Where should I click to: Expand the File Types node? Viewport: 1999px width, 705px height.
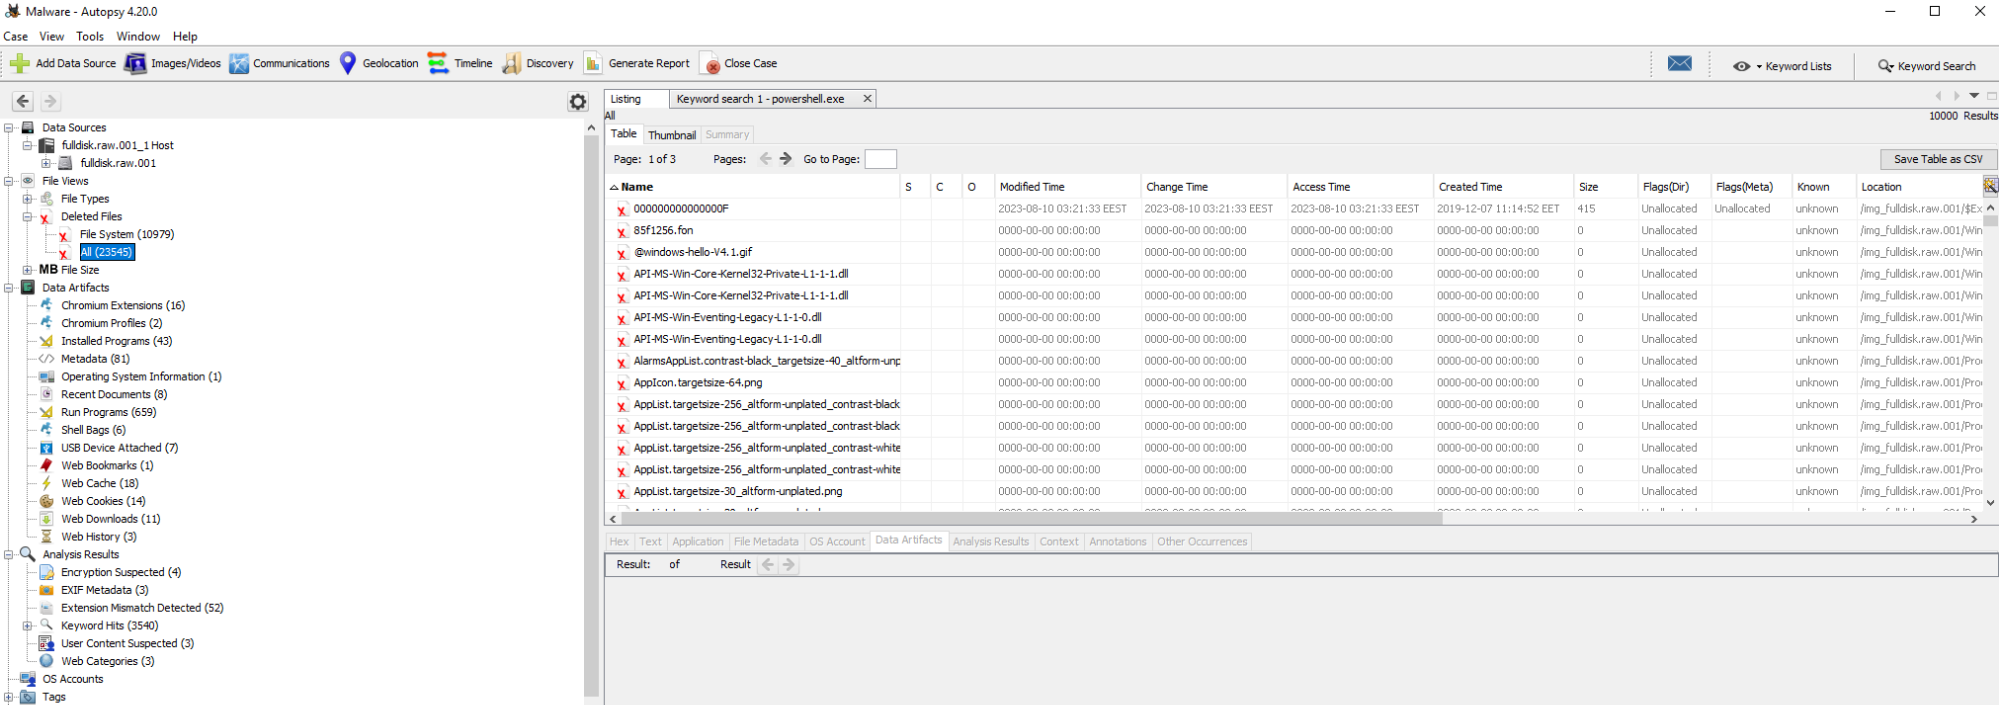point(28,199)
